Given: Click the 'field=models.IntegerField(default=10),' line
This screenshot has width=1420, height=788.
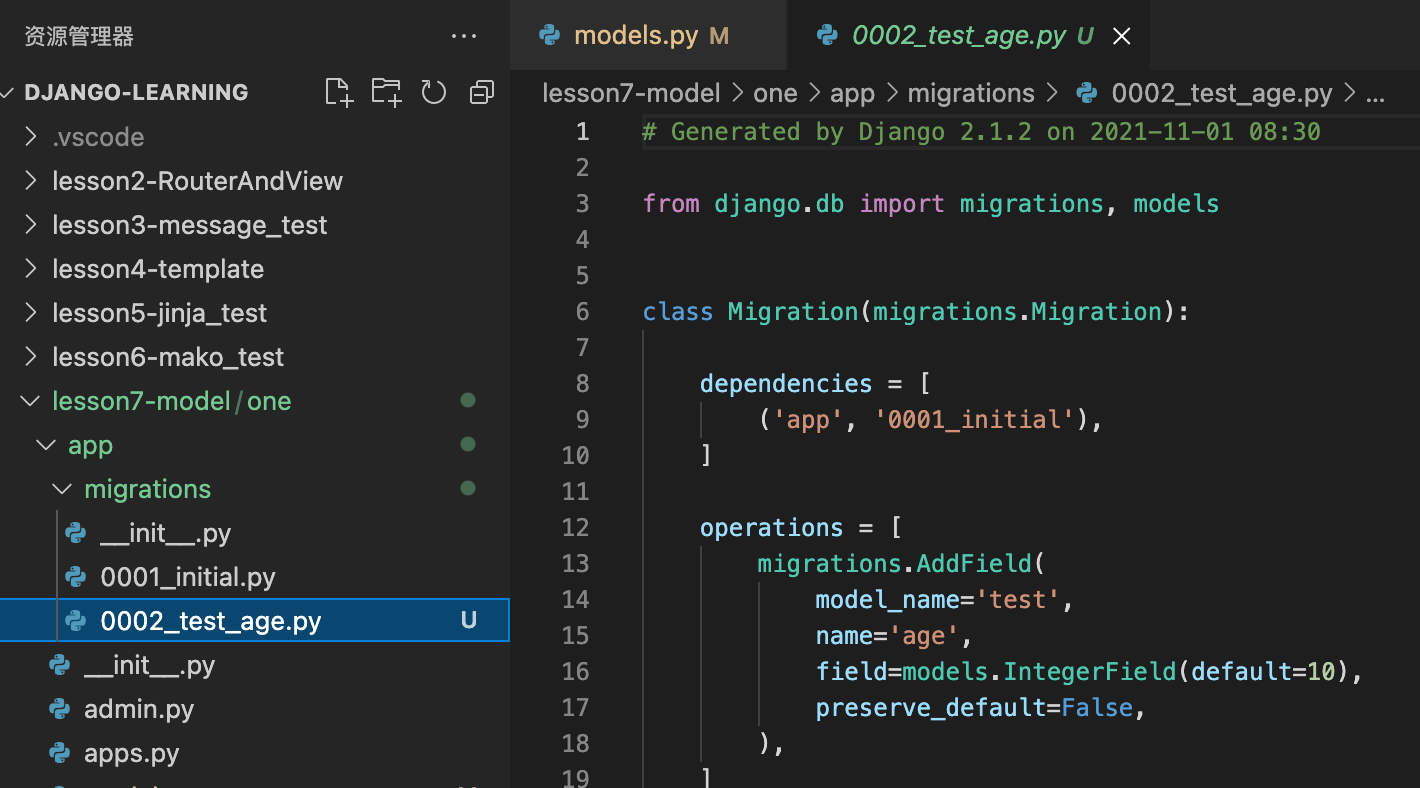Looking at the screenshot, I should point(1090,672).
